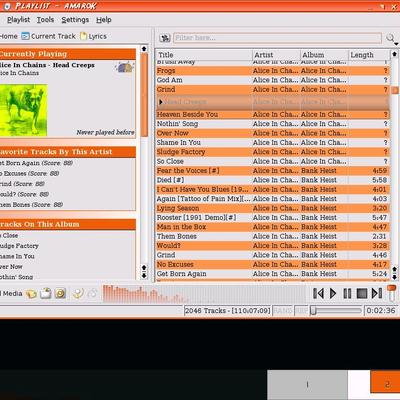Click the Media button in bottom toolbar

pos(11,293)
